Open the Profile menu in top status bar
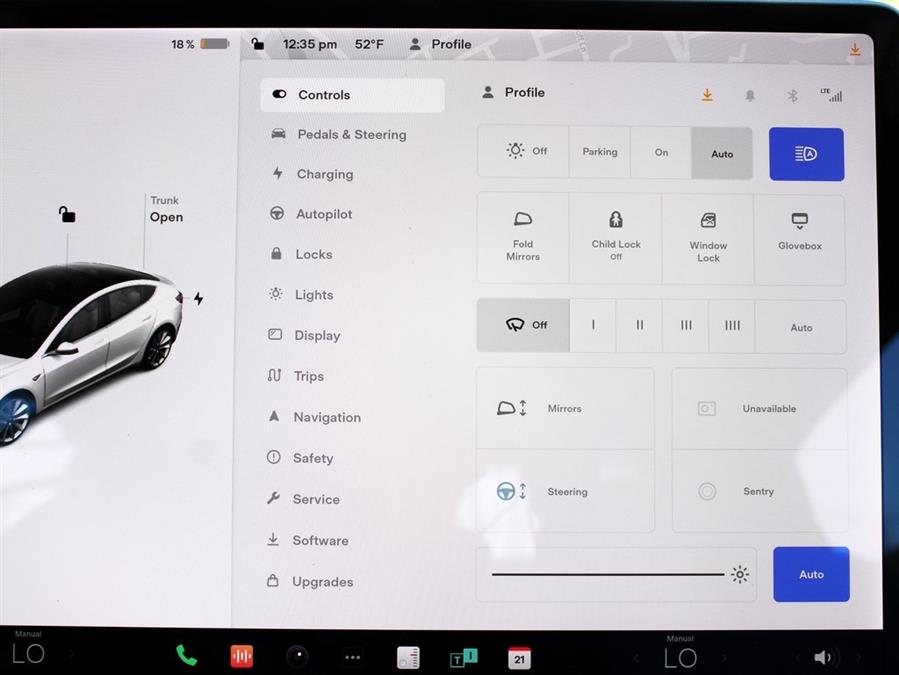This screenshot has height=675, width=899. [x=441, y=44]
